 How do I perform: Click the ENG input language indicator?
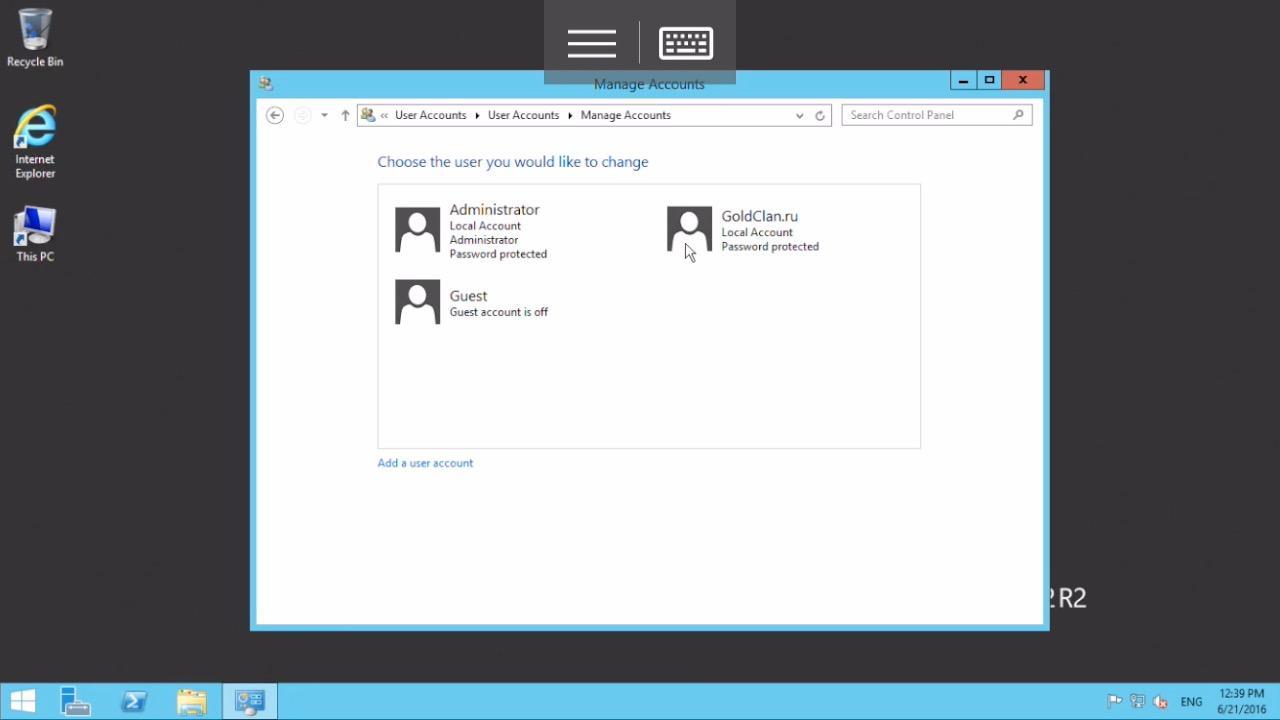[1191, 702]
